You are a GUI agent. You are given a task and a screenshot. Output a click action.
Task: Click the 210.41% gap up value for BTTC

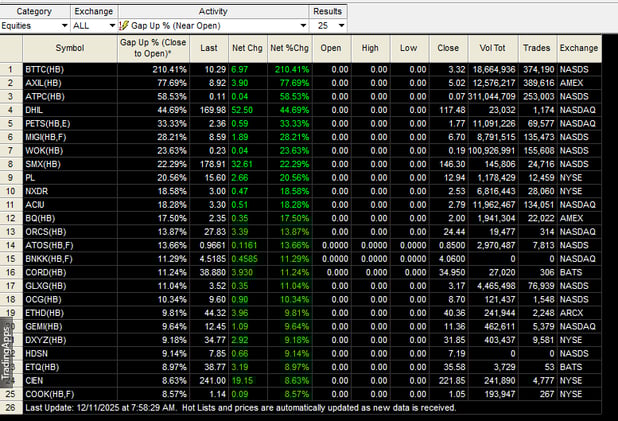(169, 69)
